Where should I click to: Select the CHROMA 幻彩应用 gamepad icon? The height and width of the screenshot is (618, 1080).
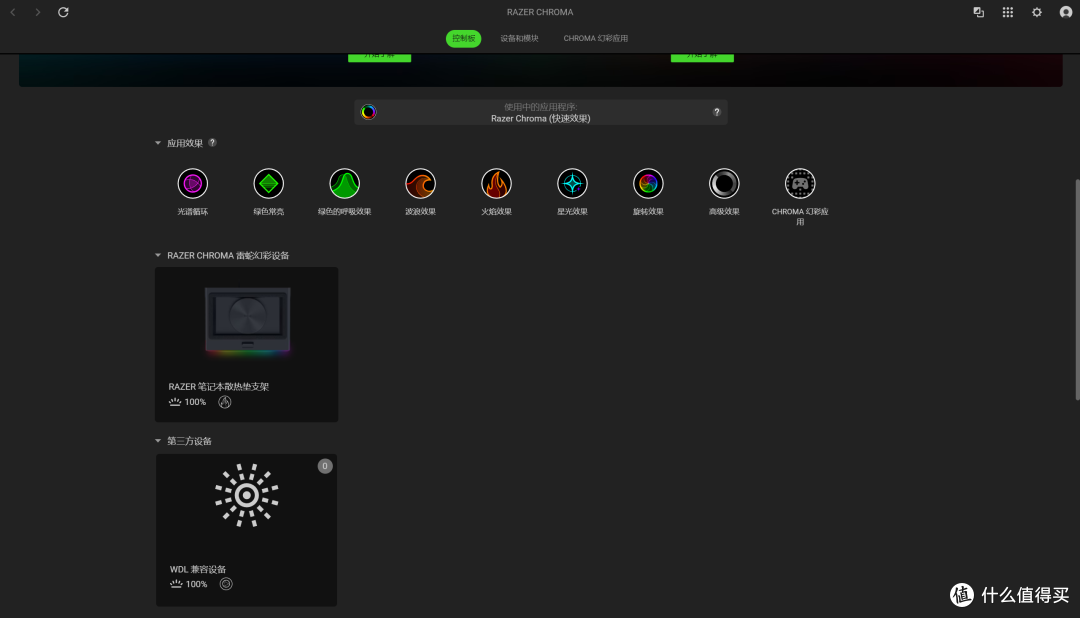click(x=800, y=184)
